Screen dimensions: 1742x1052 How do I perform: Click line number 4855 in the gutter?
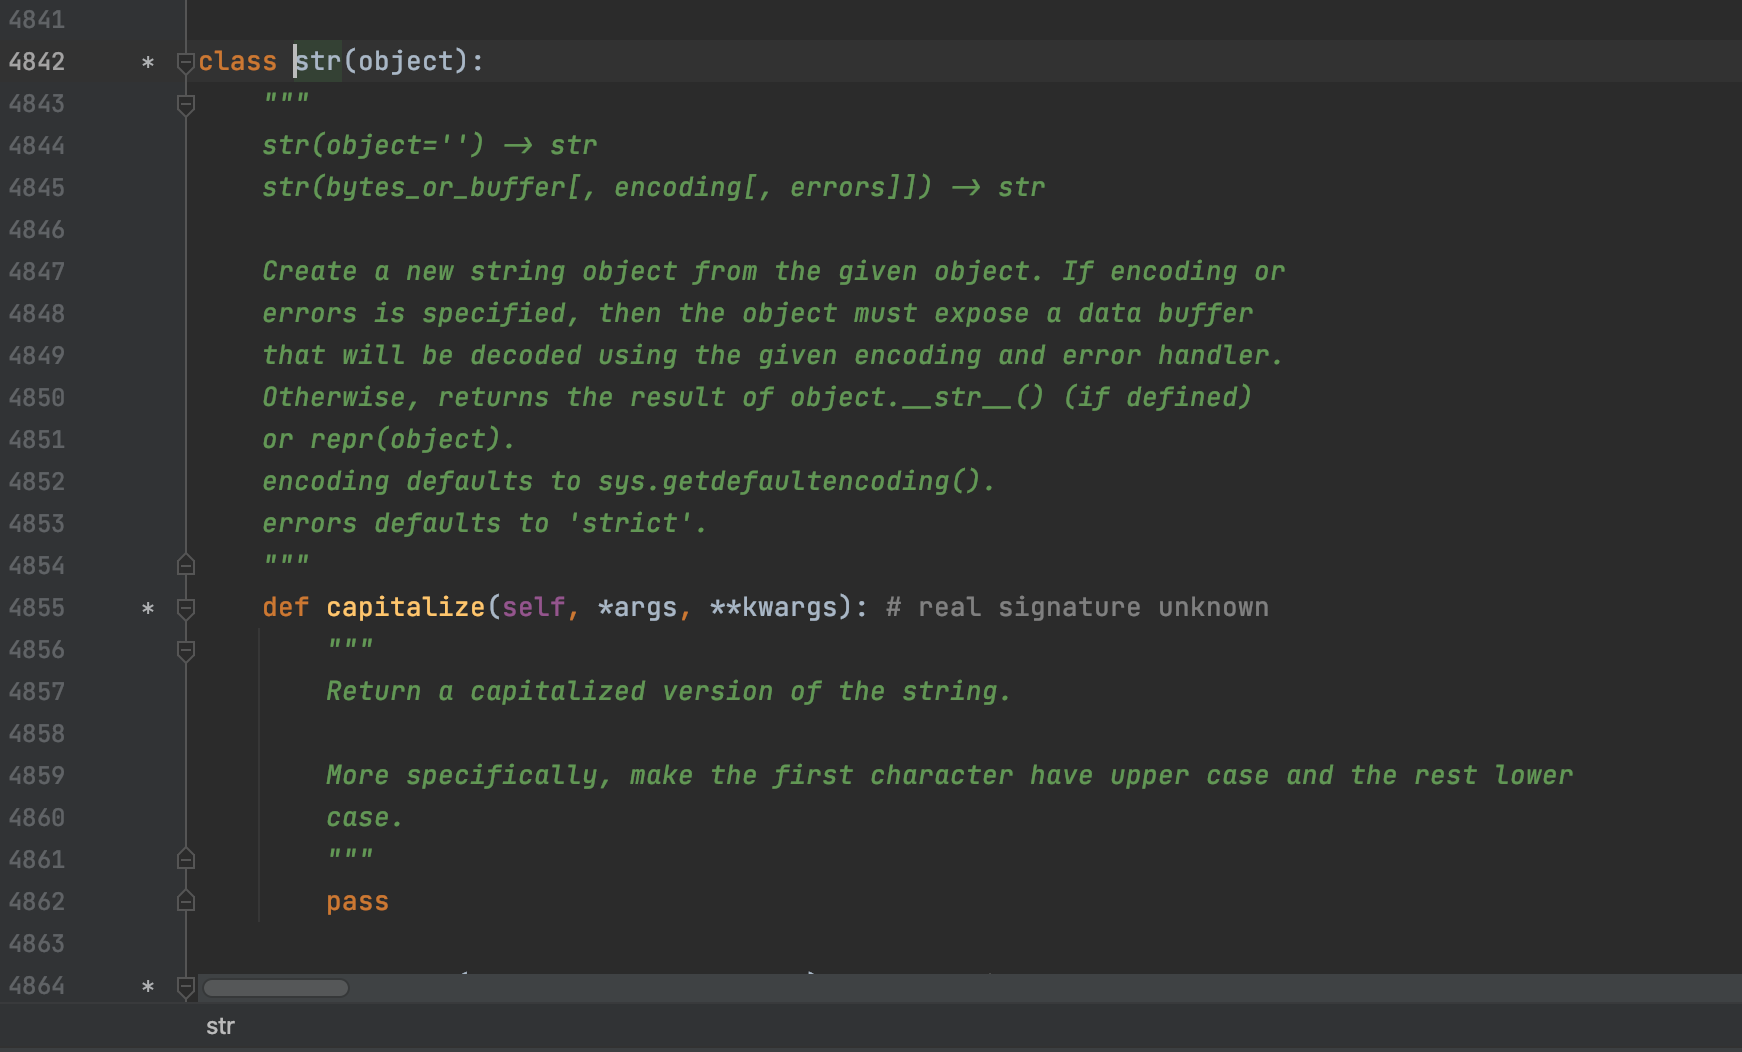[37, 607]
